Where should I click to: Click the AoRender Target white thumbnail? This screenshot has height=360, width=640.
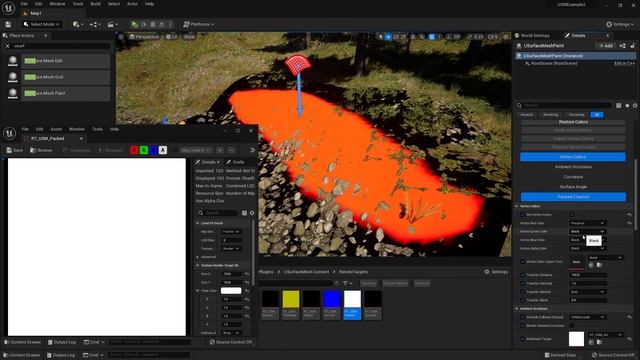click(x=576, y=339)
